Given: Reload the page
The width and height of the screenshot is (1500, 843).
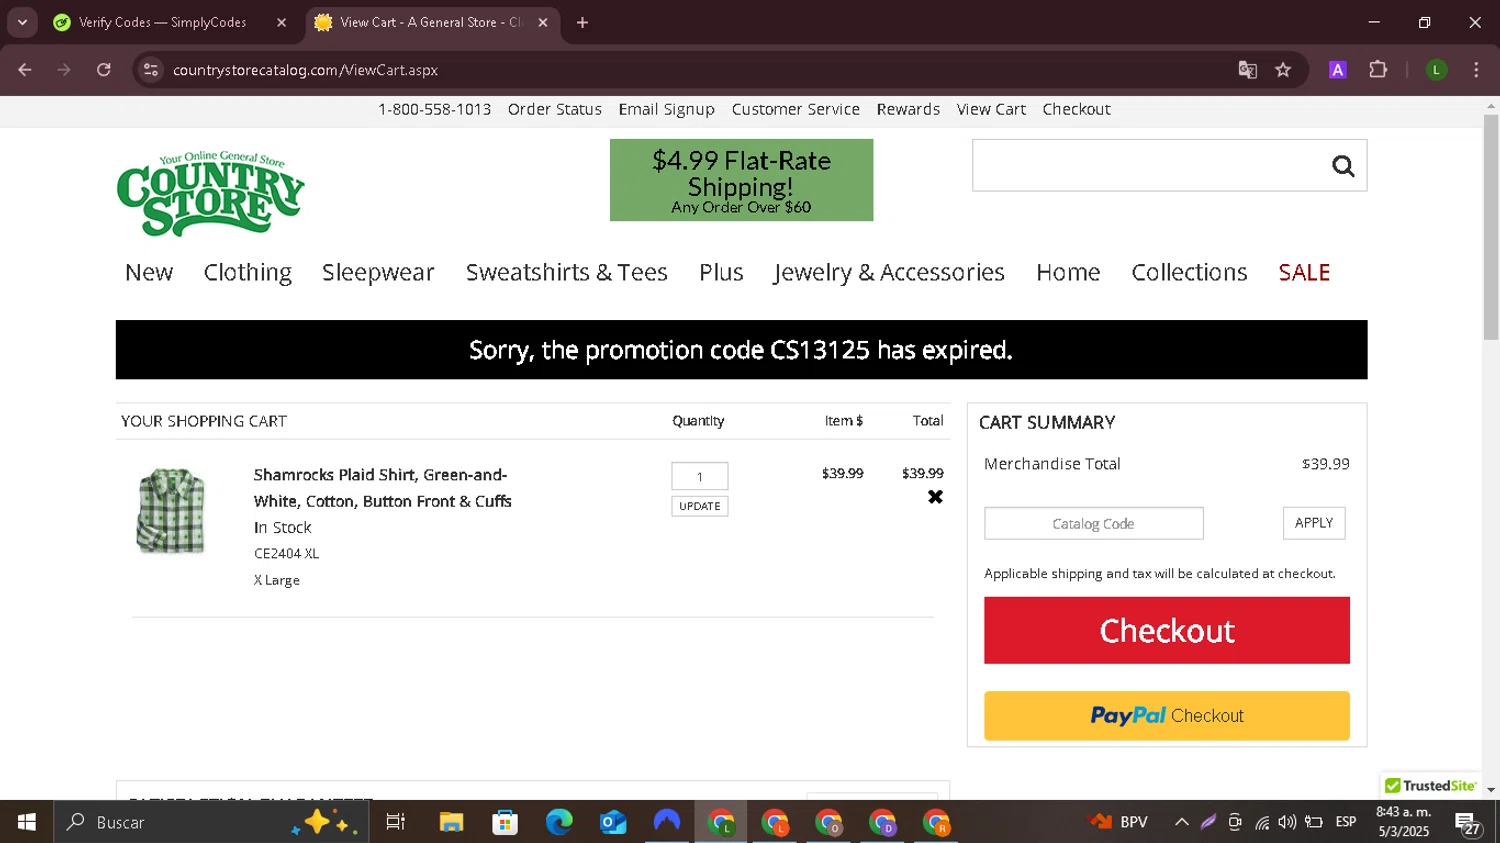Looking at the screenshot, I should pyautogui.click(x=104, y=70).
